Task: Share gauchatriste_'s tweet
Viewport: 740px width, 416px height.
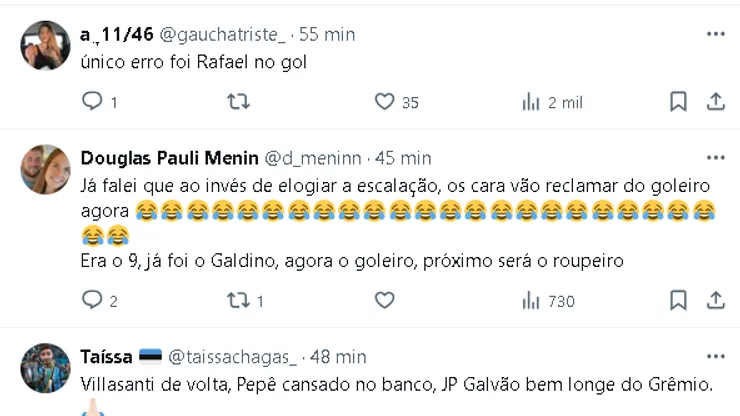Action: (716, 101)
